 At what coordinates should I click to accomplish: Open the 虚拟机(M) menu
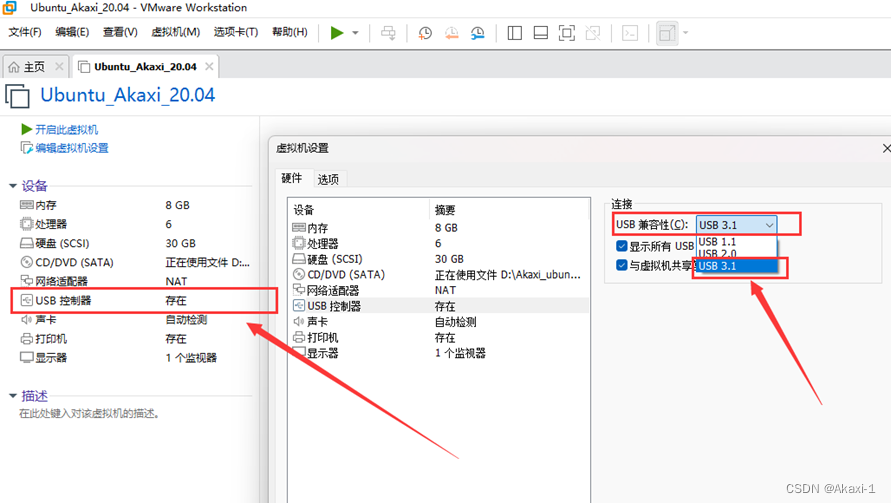(176, 32)
